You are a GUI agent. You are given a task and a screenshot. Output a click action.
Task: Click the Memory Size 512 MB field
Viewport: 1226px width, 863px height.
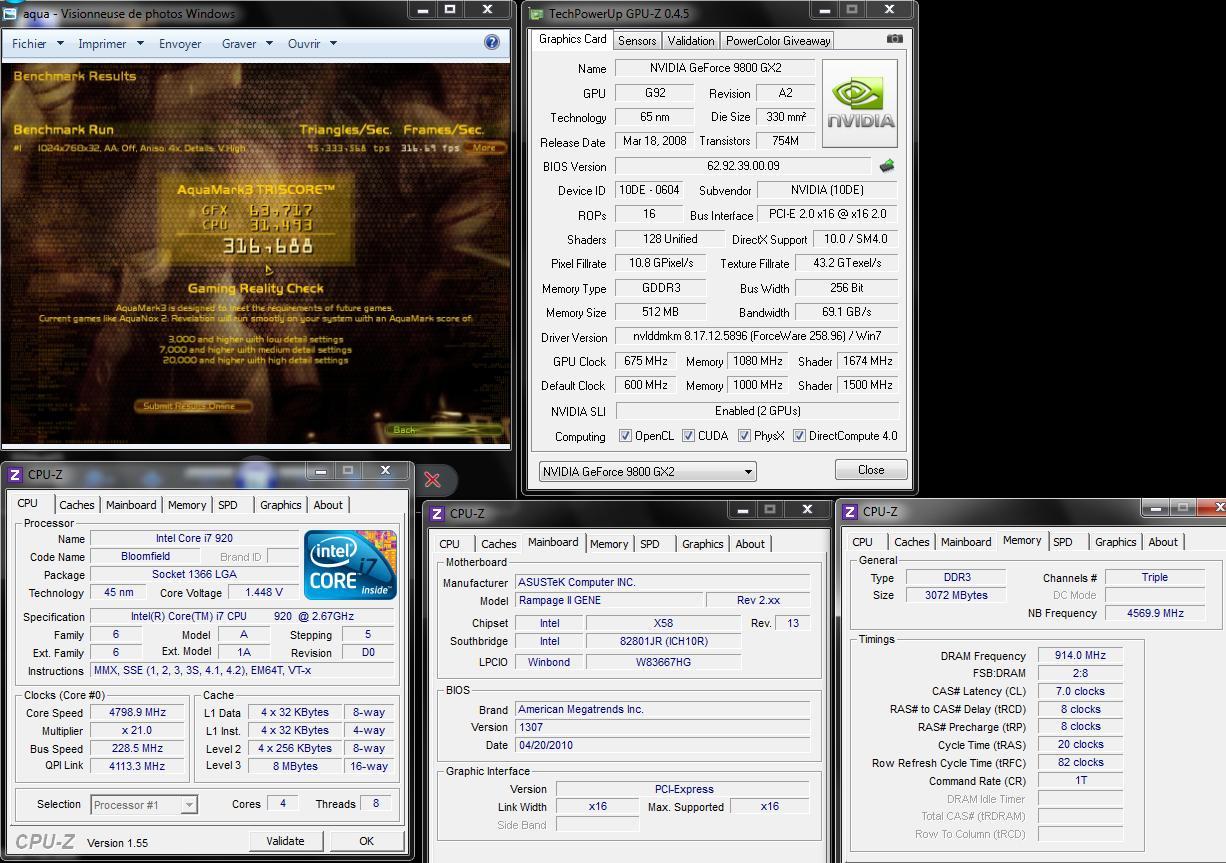click(660, 312)
